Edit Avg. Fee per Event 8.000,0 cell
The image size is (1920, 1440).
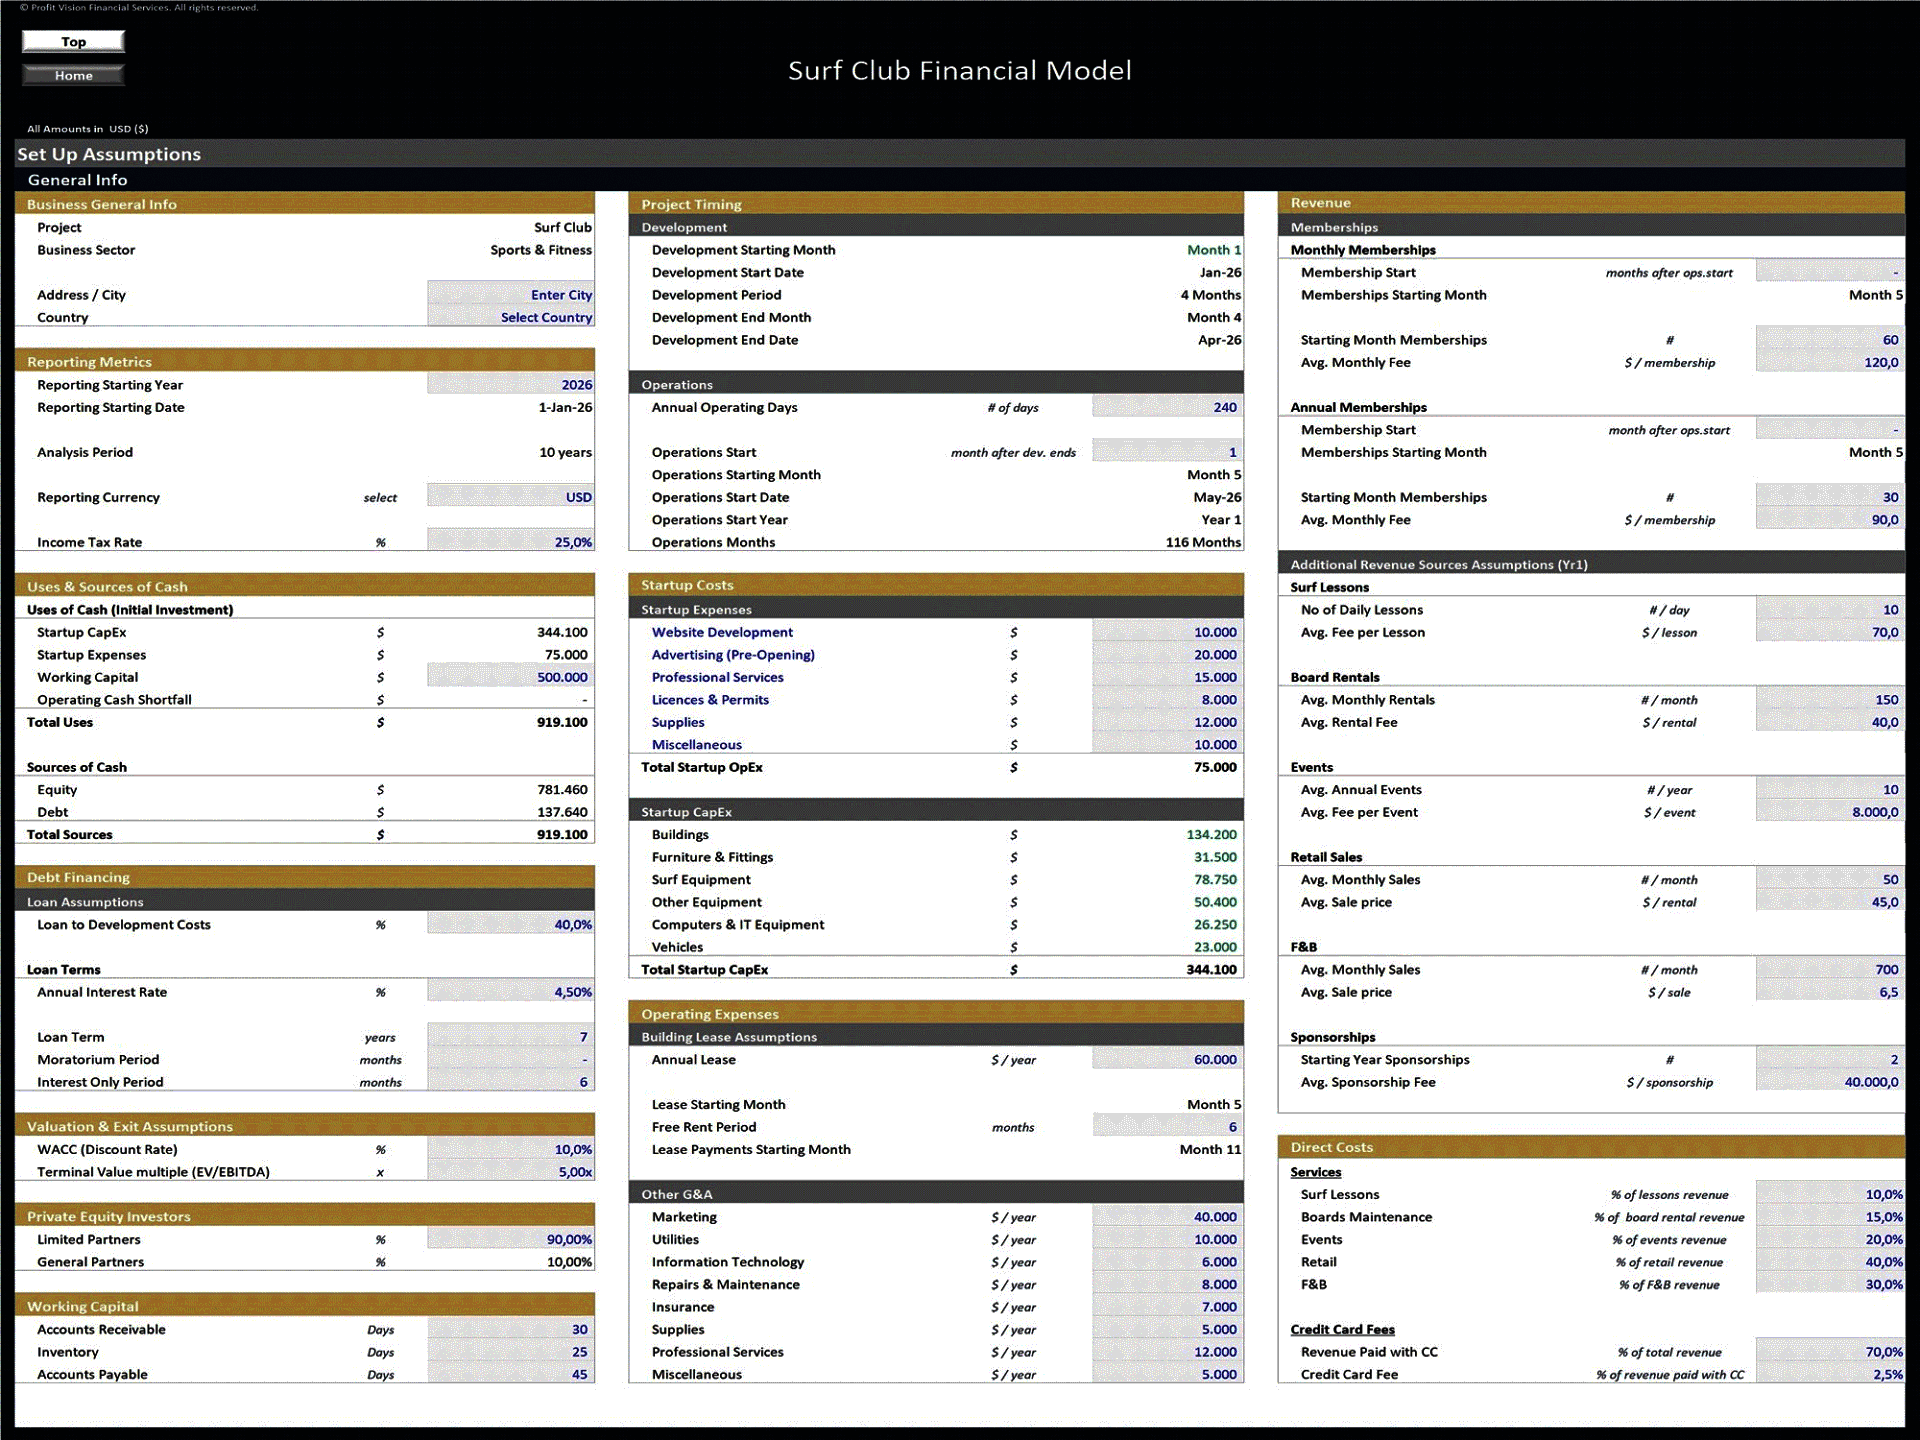pos(1830,812)
